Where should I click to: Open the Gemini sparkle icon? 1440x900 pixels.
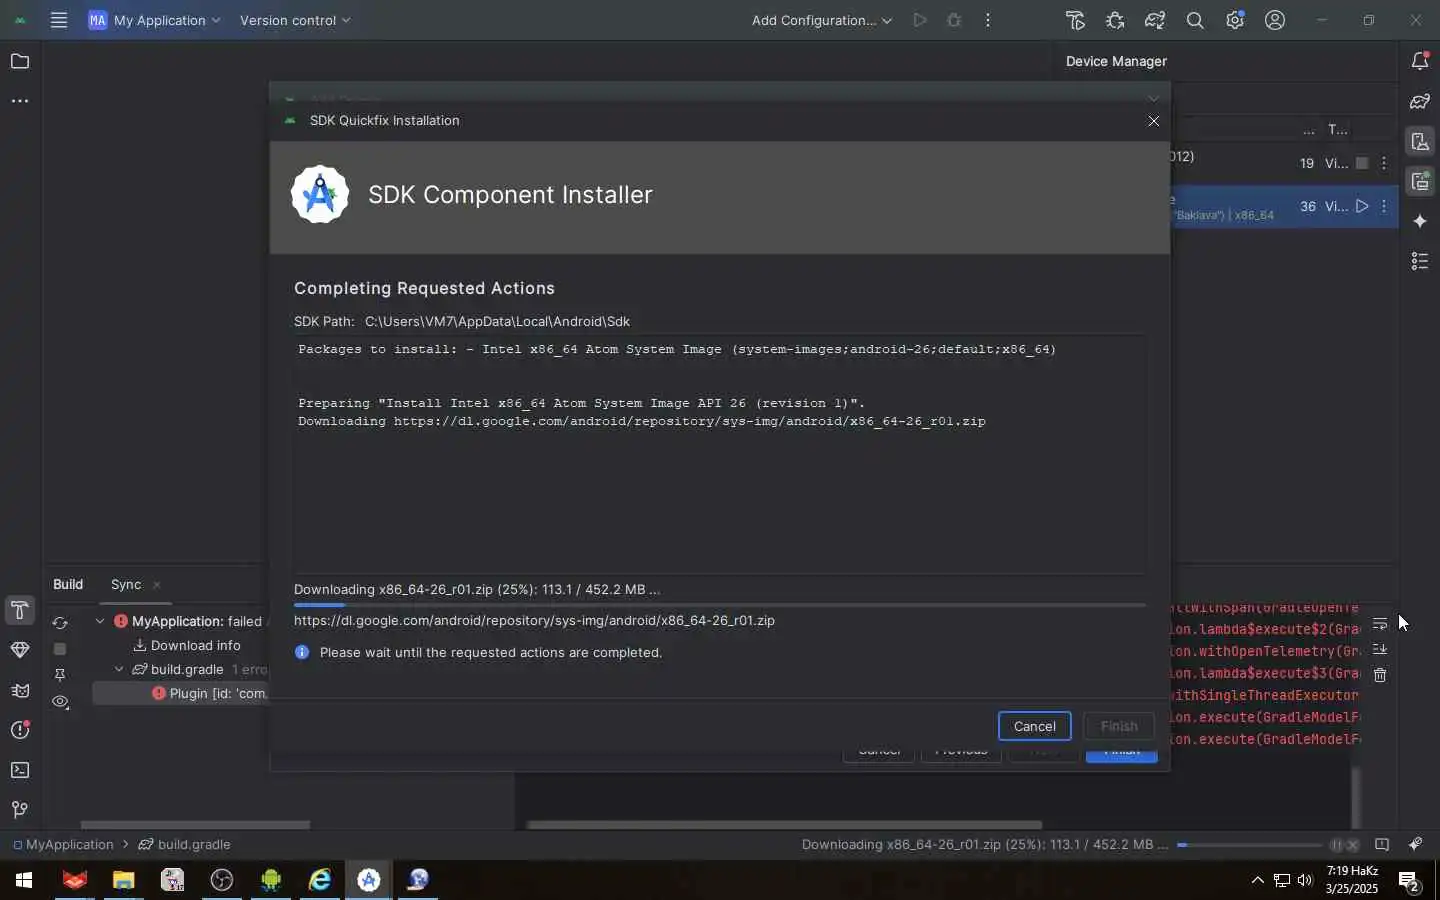(x=1421, y=221)
